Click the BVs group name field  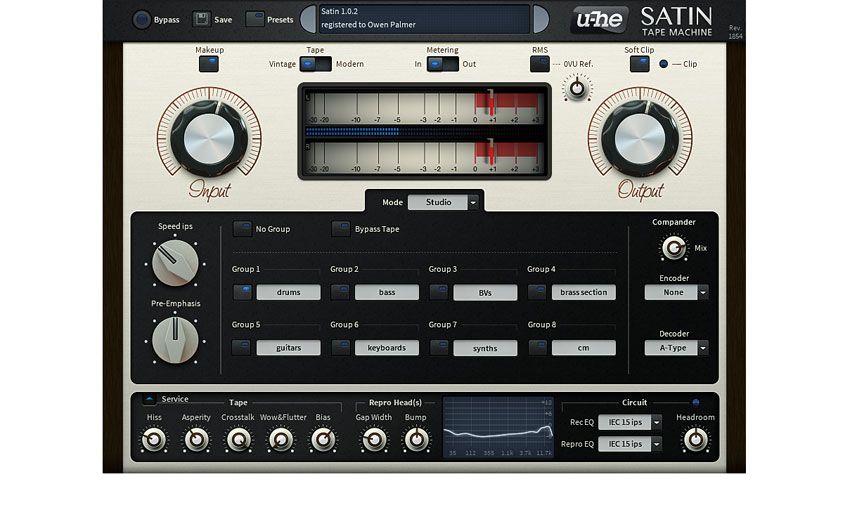tap(485, 292)
